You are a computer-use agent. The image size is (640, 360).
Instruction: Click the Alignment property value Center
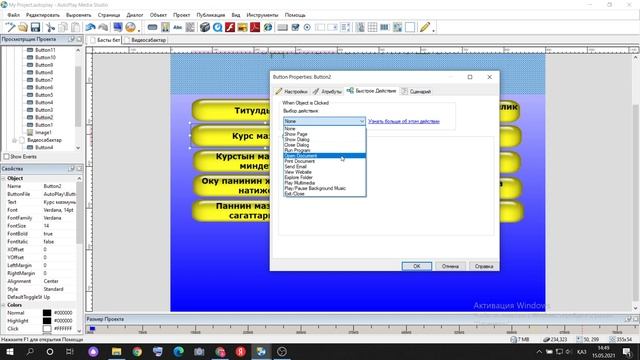click(x=59, y=281)
